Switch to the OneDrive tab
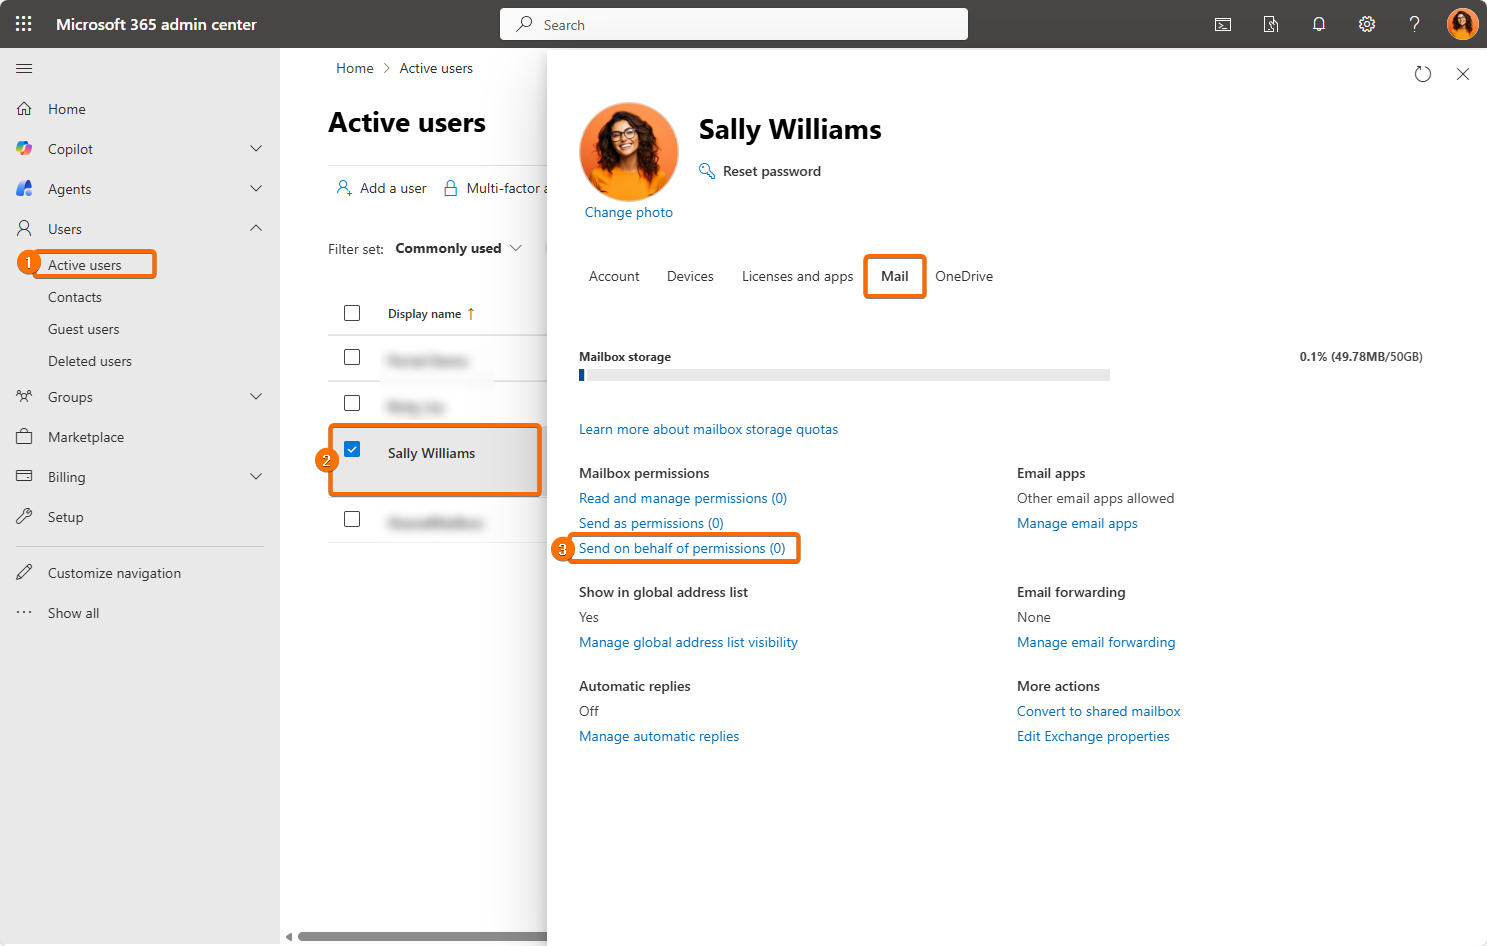This screenshot has height=946, width=1487. click(x=963, y=276)
